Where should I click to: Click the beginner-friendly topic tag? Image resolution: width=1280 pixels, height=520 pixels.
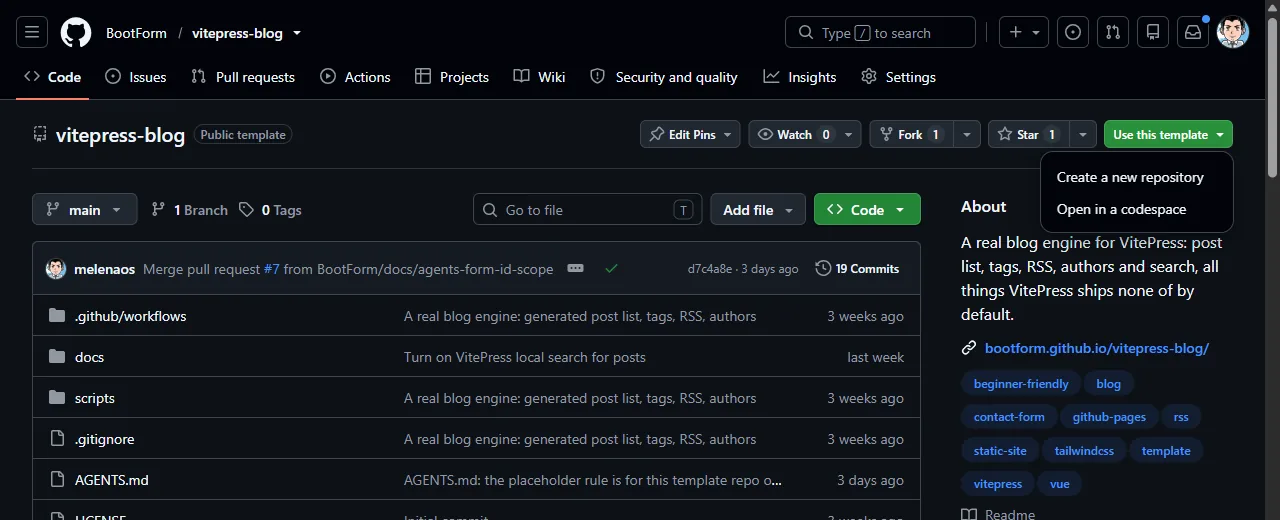pos(1021,384)
